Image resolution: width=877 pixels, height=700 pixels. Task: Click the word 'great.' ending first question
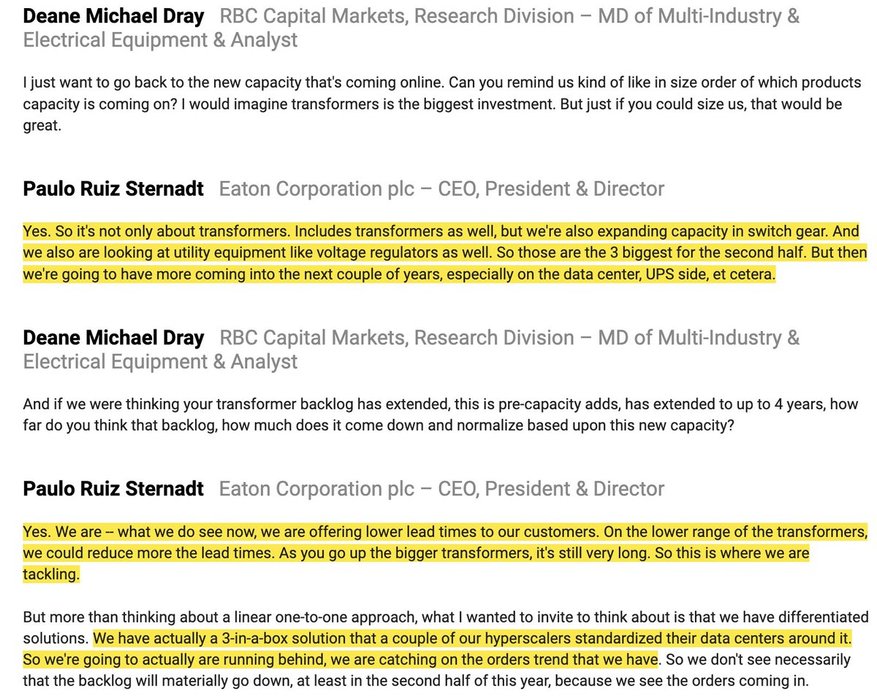click(42, 125)
